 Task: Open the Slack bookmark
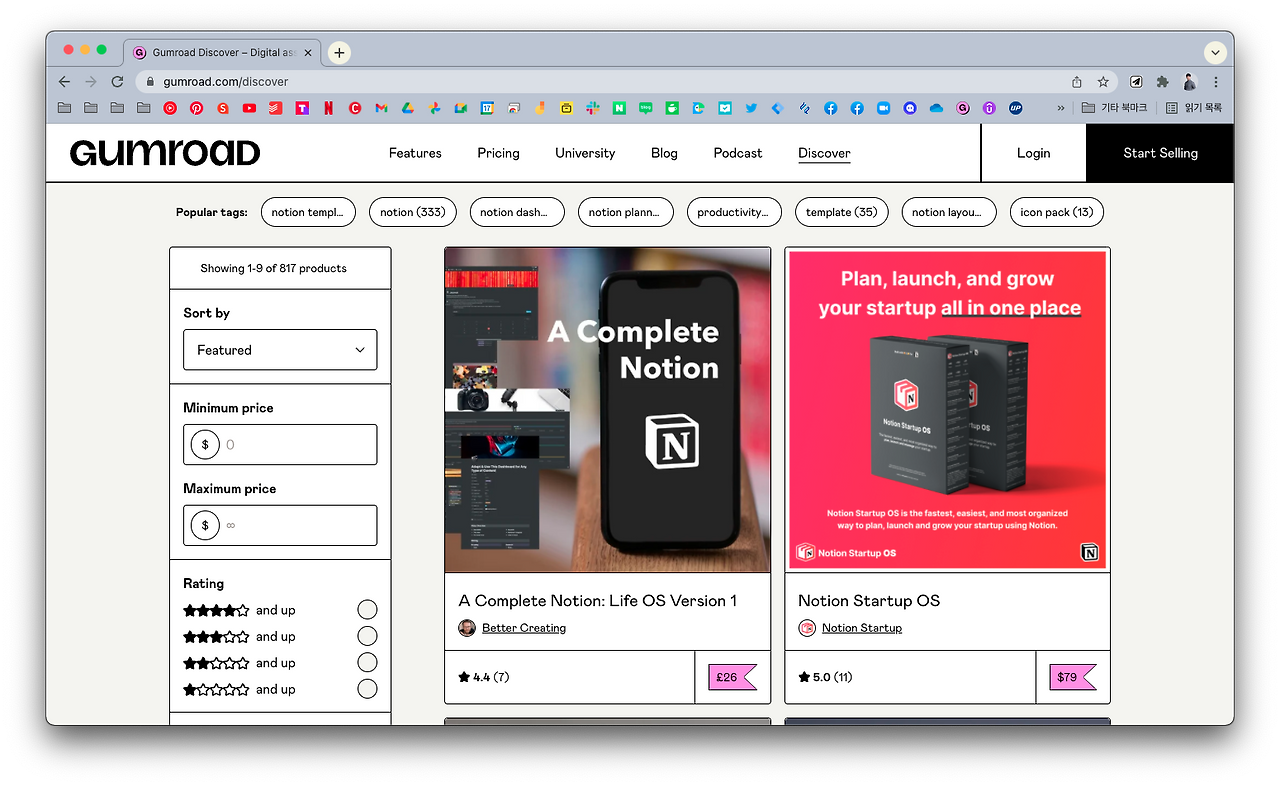click(593, 108)
